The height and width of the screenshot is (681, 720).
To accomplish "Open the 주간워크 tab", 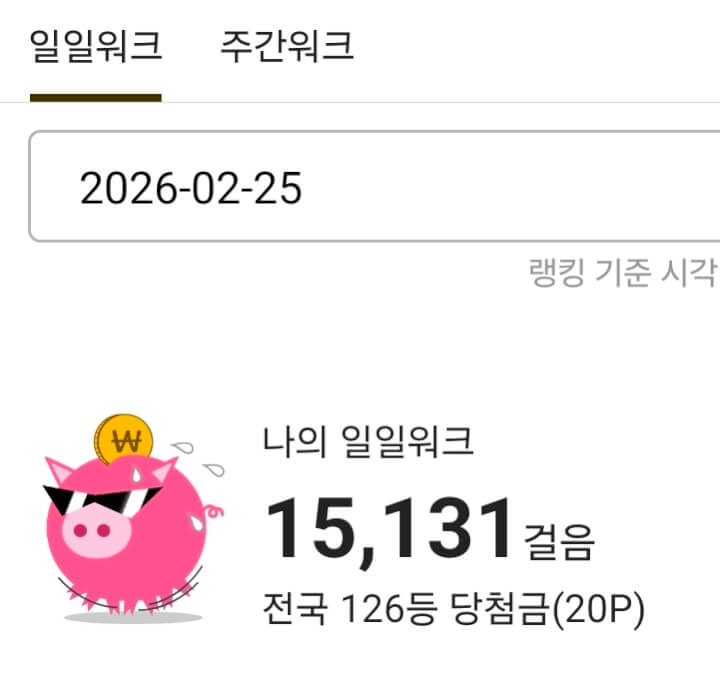I will [287, 46].
